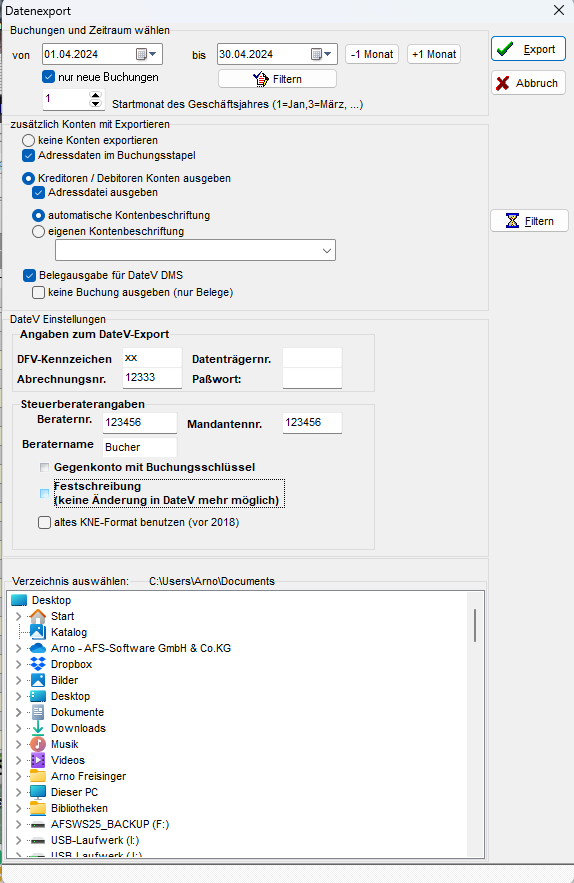Open dropdown arrow of 'von' date field

coord(153,54)
